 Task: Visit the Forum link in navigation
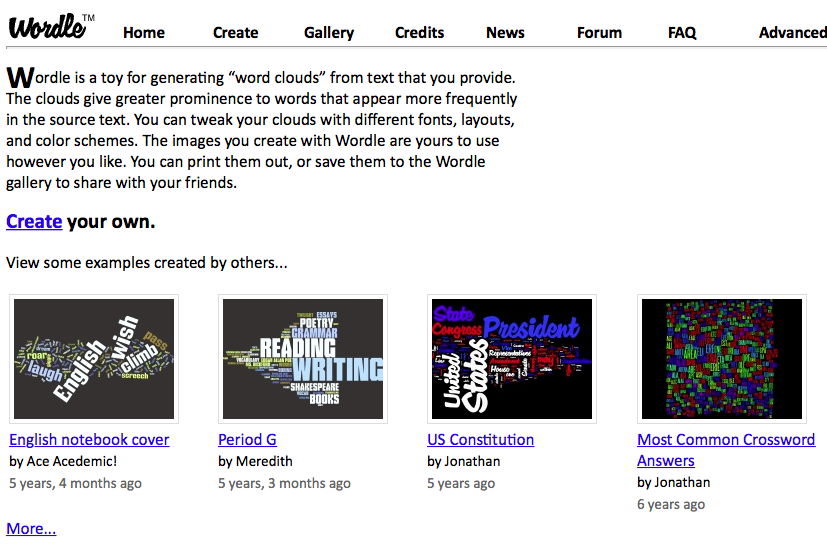(599, 33)
